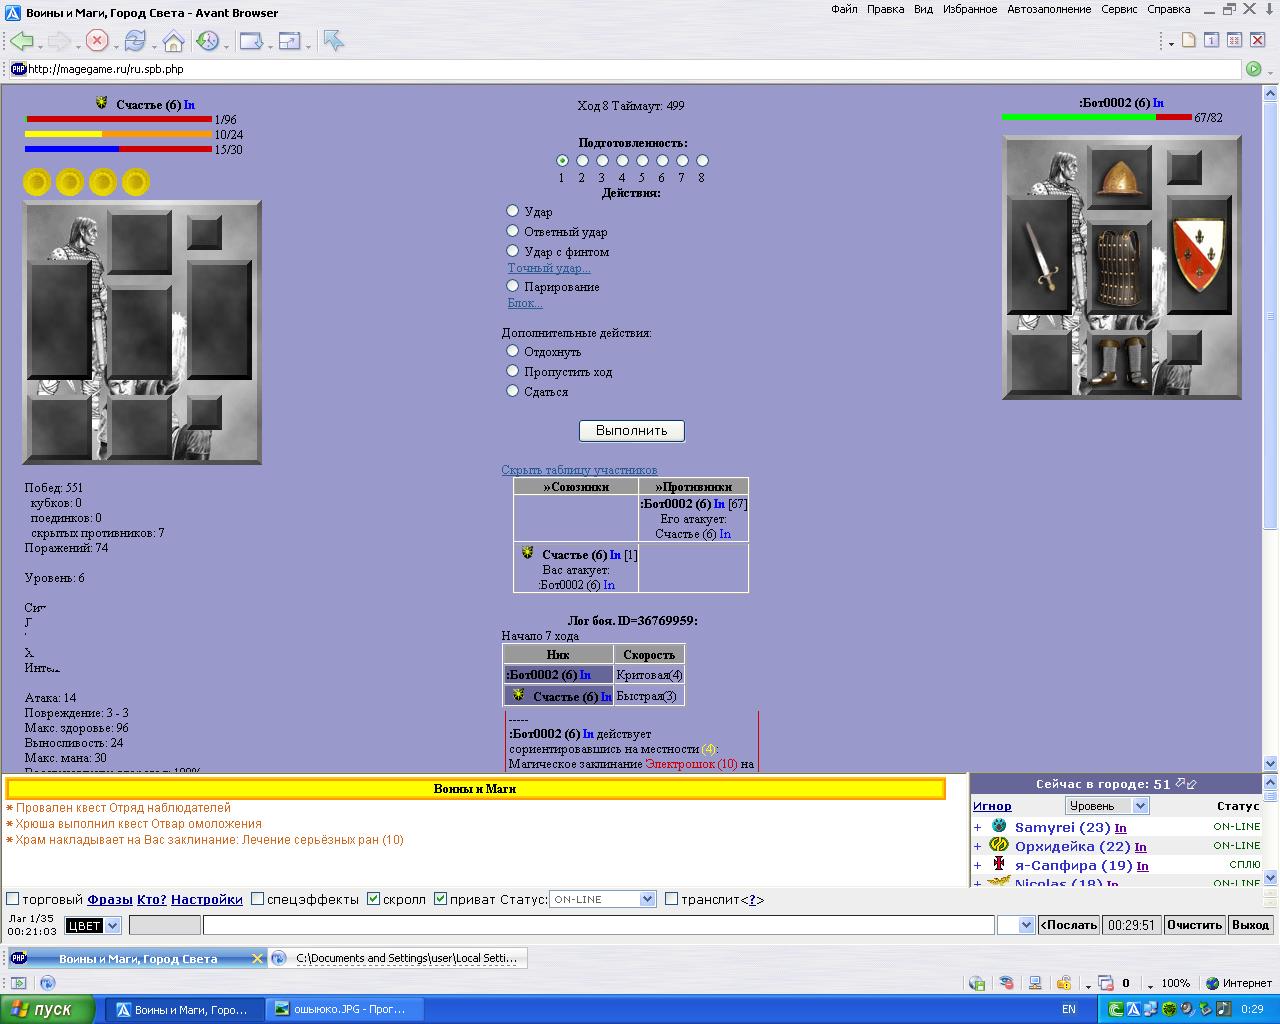Choose Удар с финтом radio option
This screenshot has height=1024, width=1280.
(513, 251)
